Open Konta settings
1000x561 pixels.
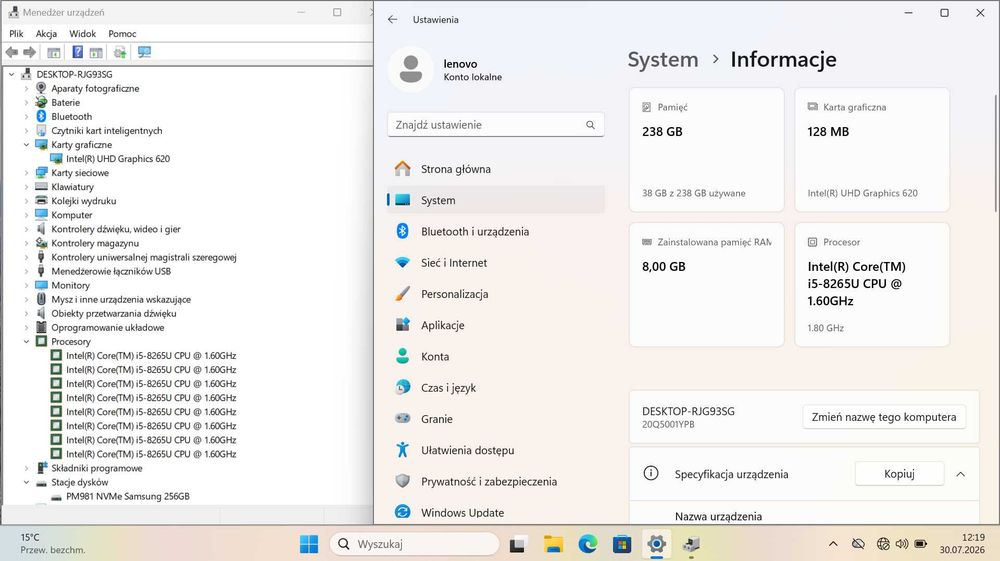point(496,356)
